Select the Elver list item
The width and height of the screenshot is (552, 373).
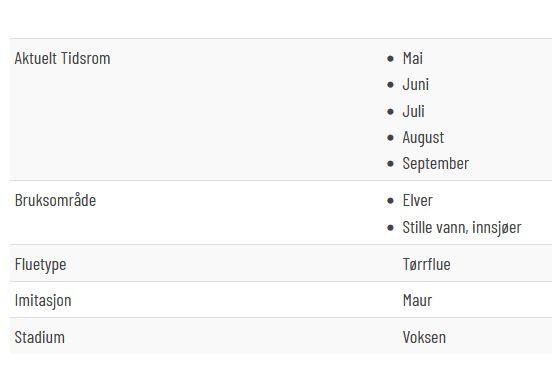tap(418, 201)
